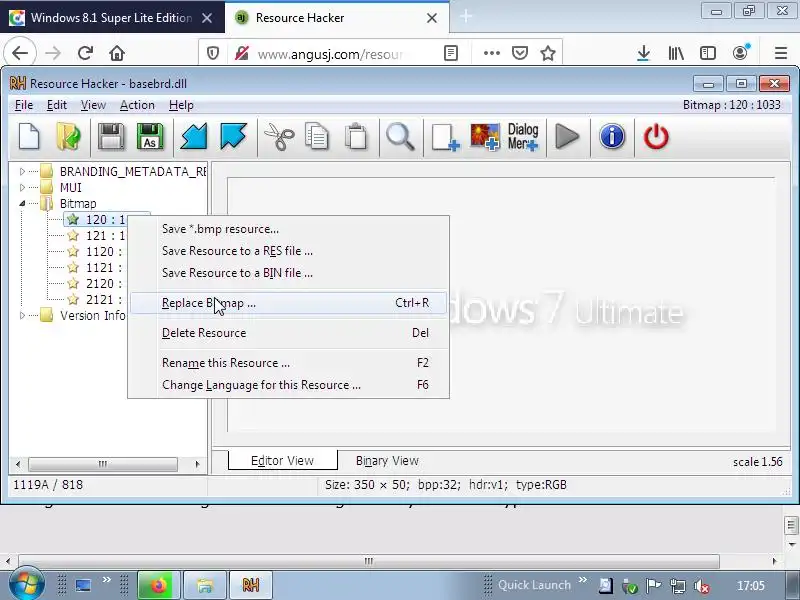Screen dimensions: 800x600
Task: Click the Paste clipboard icon
Action: pos(356,137)
